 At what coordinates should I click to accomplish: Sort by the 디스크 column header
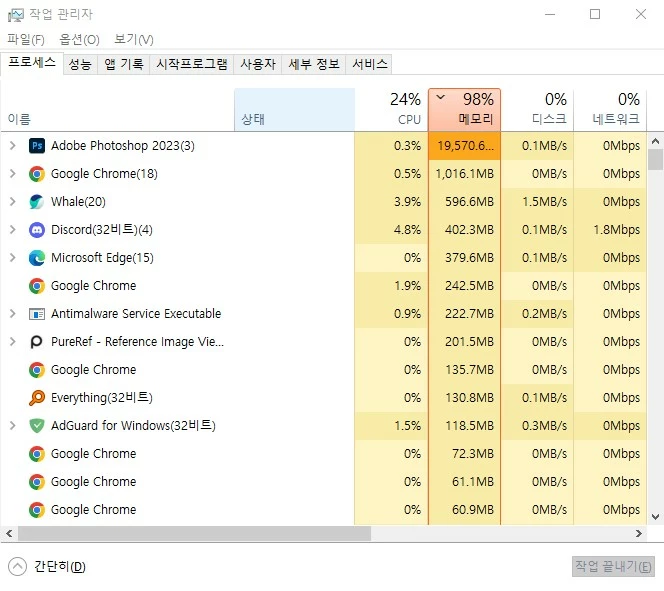point(537,110)
